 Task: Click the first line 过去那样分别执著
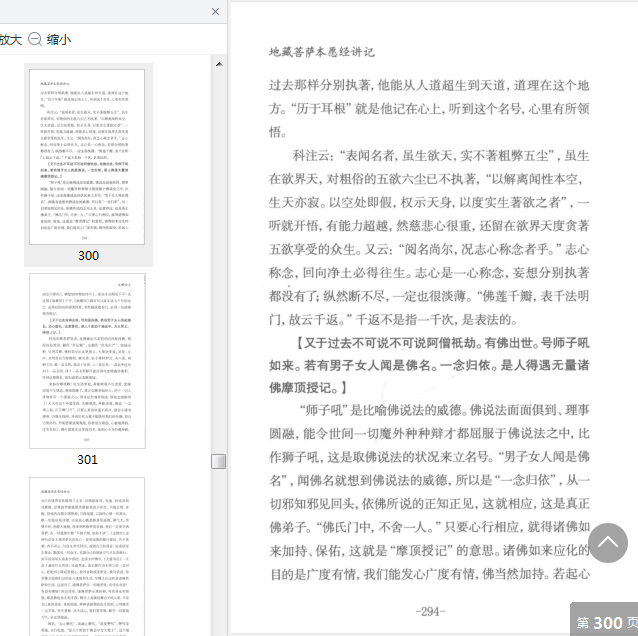click(429, 85)
